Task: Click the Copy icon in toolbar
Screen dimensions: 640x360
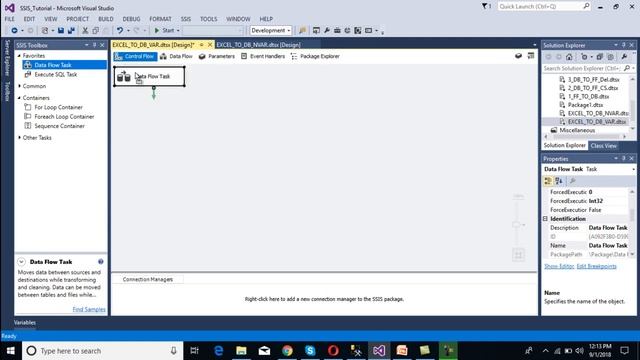Action: [x=96, y=30]
